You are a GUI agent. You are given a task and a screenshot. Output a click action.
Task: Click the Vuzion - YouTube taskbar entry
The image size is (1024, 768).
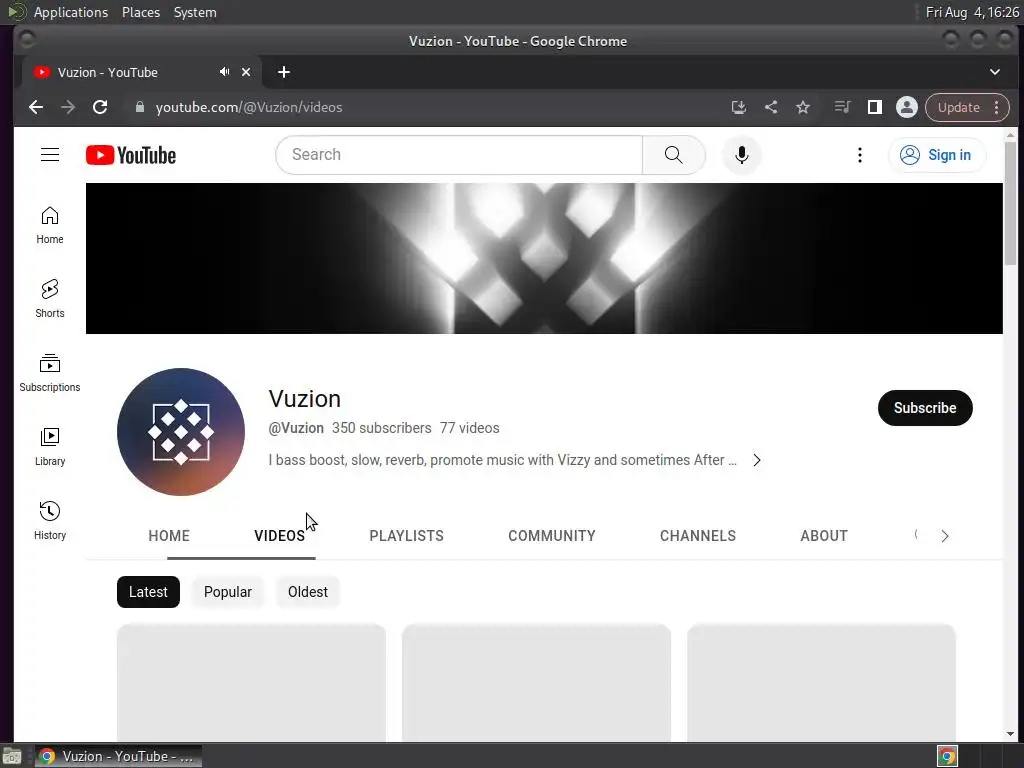[x=118, y=756]
